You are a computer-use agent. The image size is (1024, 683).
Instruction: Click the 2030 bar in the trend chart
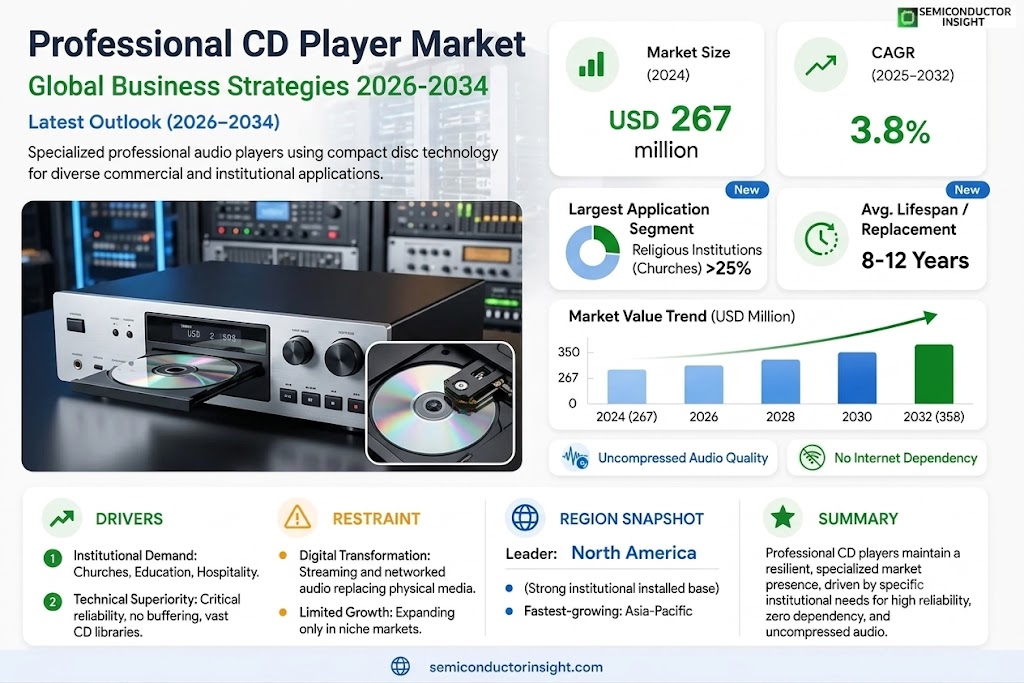(857, 378)
